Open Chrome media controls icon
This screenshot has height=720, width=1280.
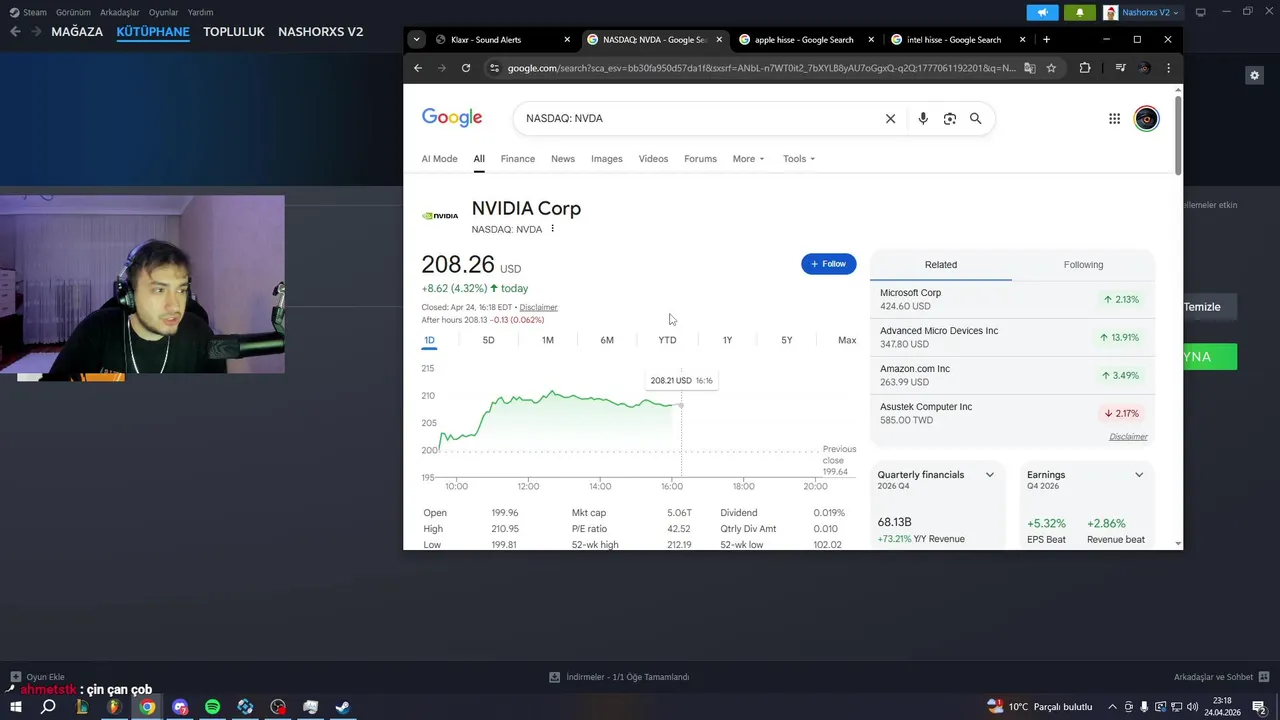point(1120,68)
